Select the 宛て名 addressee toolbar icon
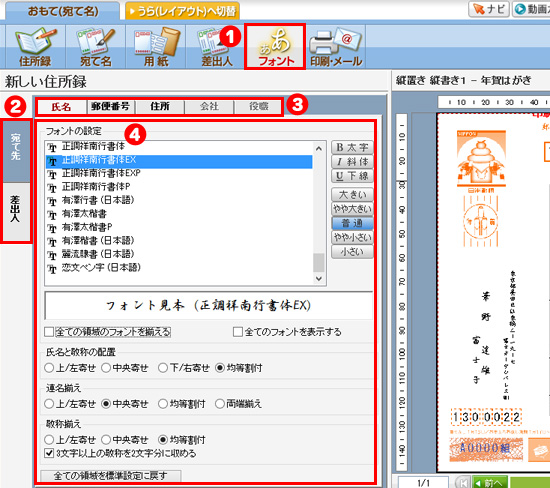 (x=95, y=47)
